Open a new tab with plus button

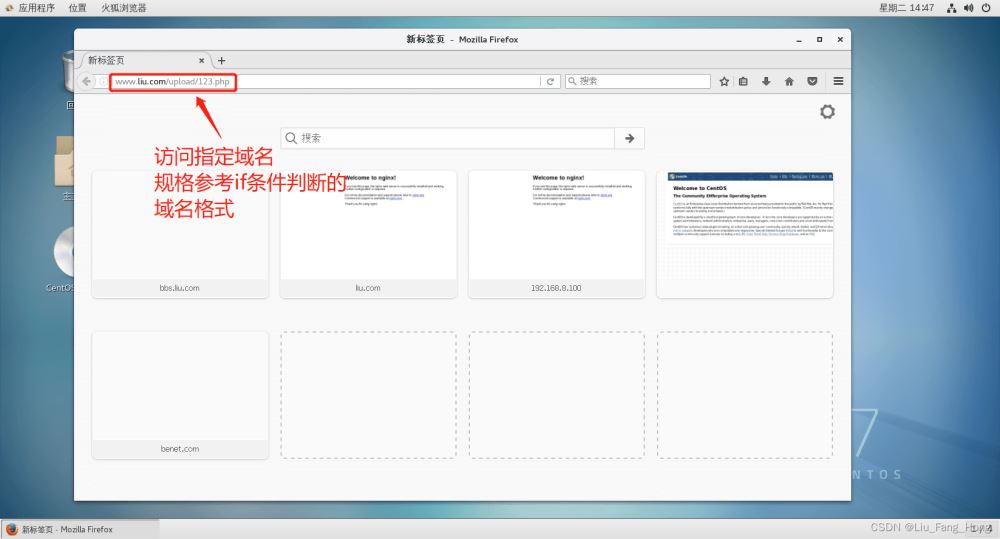(x=221, y=61)
